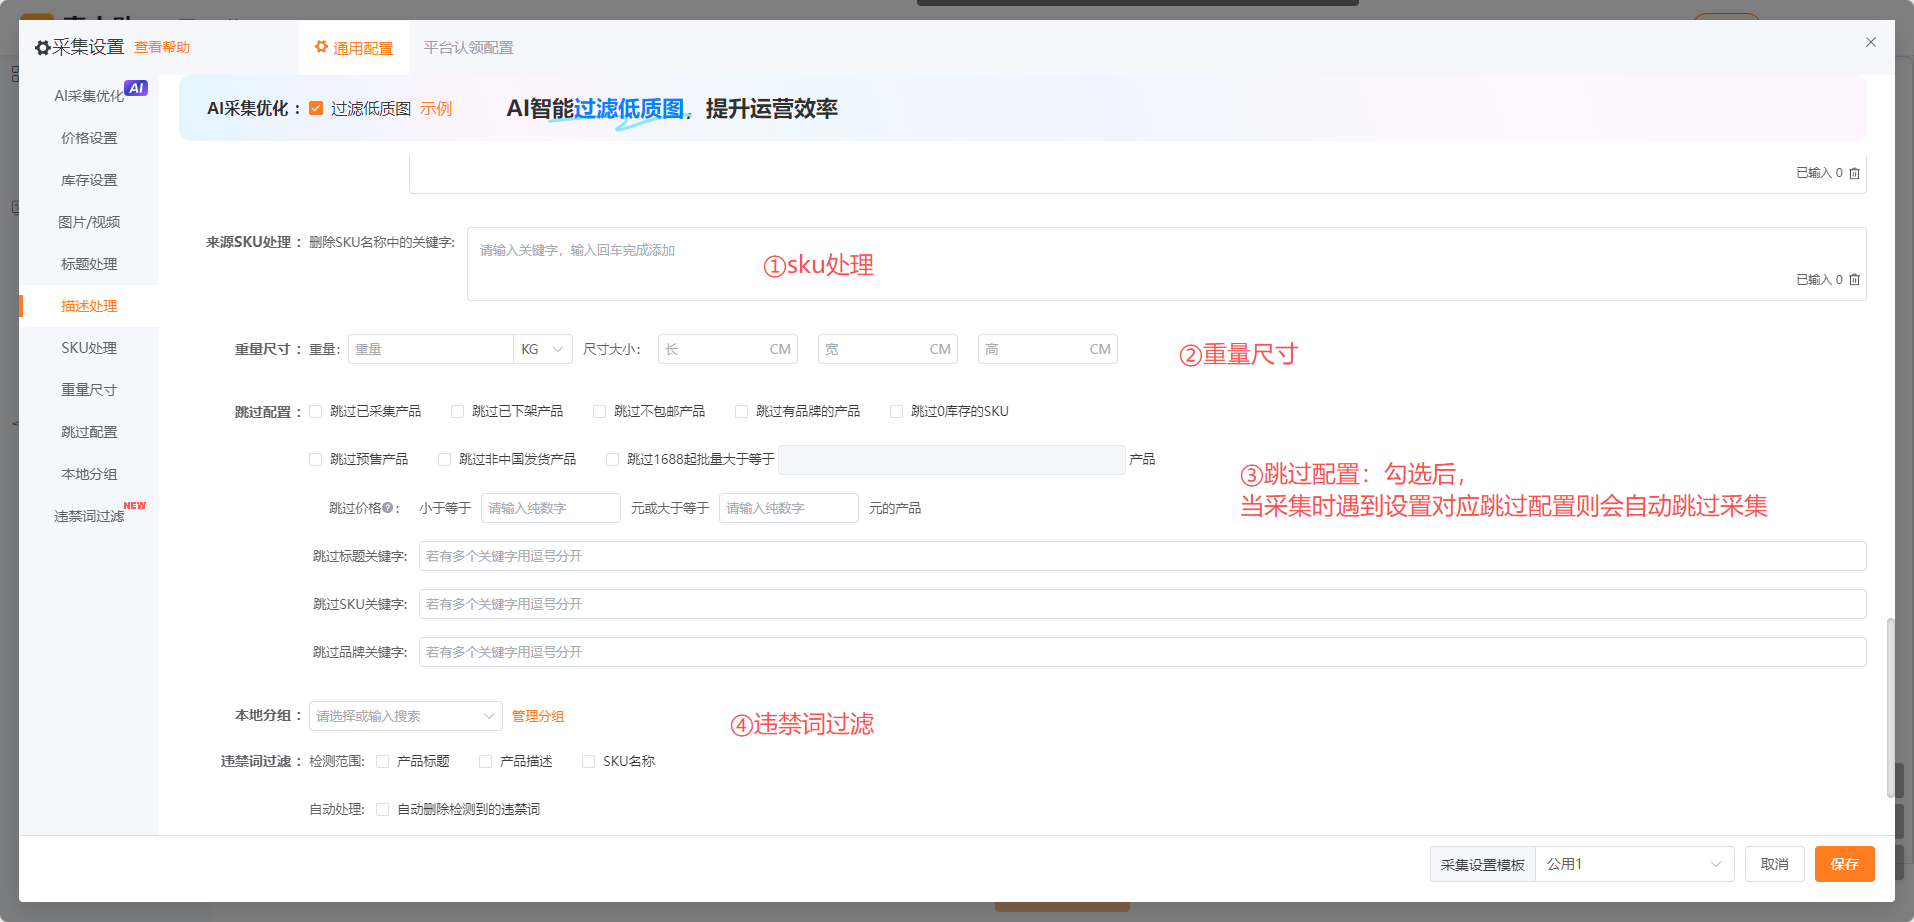This screenshot has width=1914, height=922.
Task: Click the 跳过品牌关键字 input field
Action: pos(1143,652)
